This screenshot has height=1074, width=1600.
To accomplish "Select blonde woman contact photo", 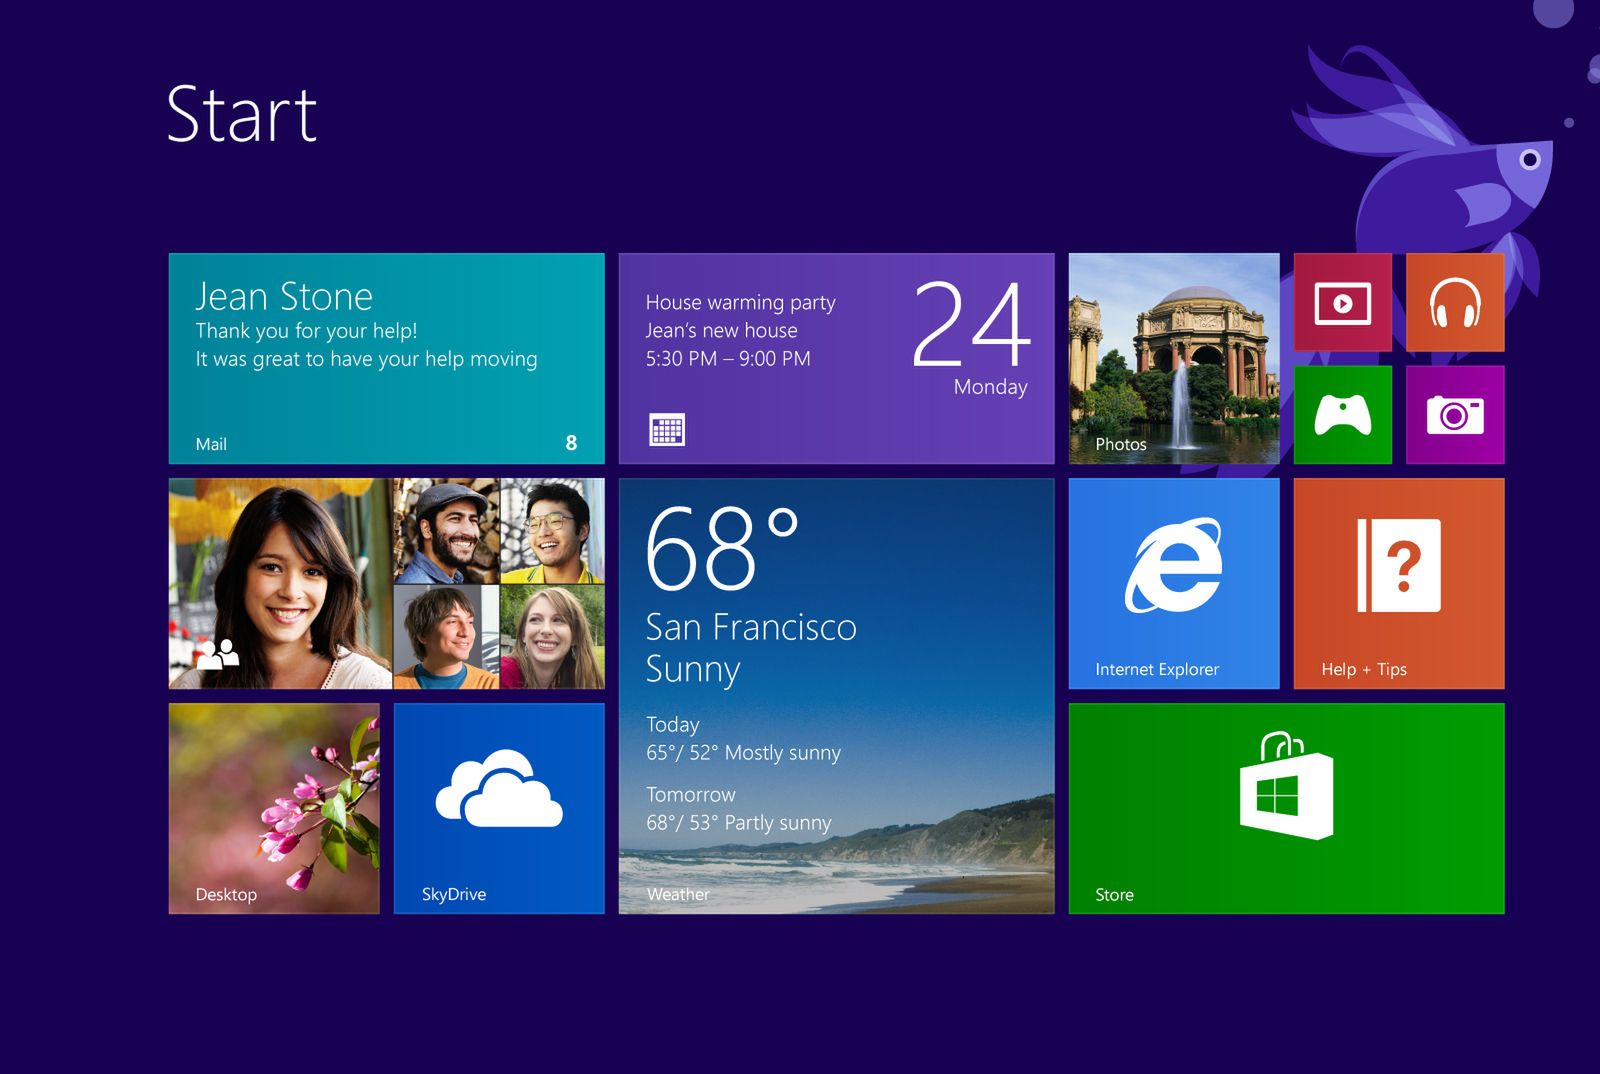I will click(x=552, y=637).
